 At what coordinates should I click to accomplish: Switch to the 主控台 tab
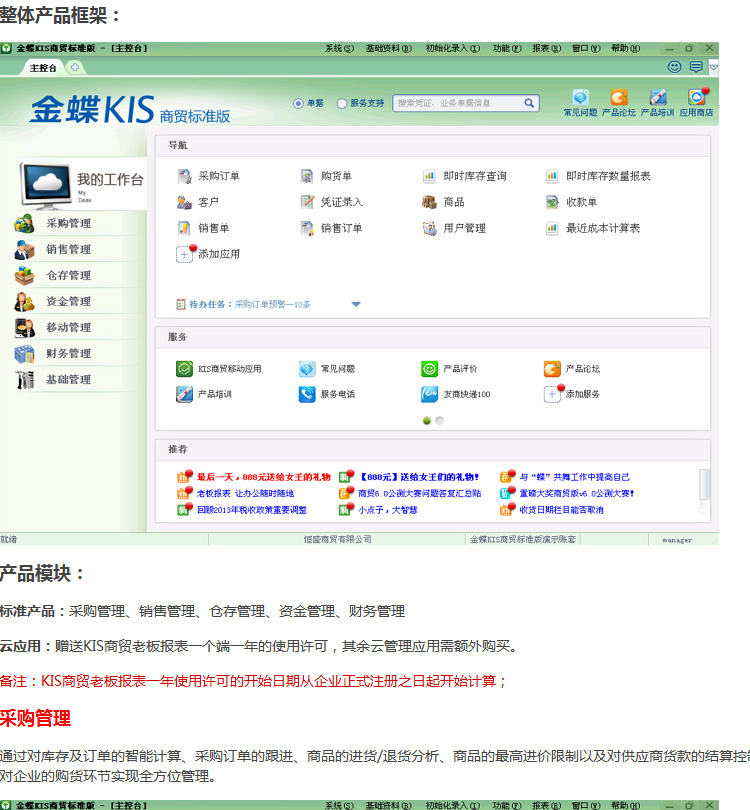coord(43,68)
